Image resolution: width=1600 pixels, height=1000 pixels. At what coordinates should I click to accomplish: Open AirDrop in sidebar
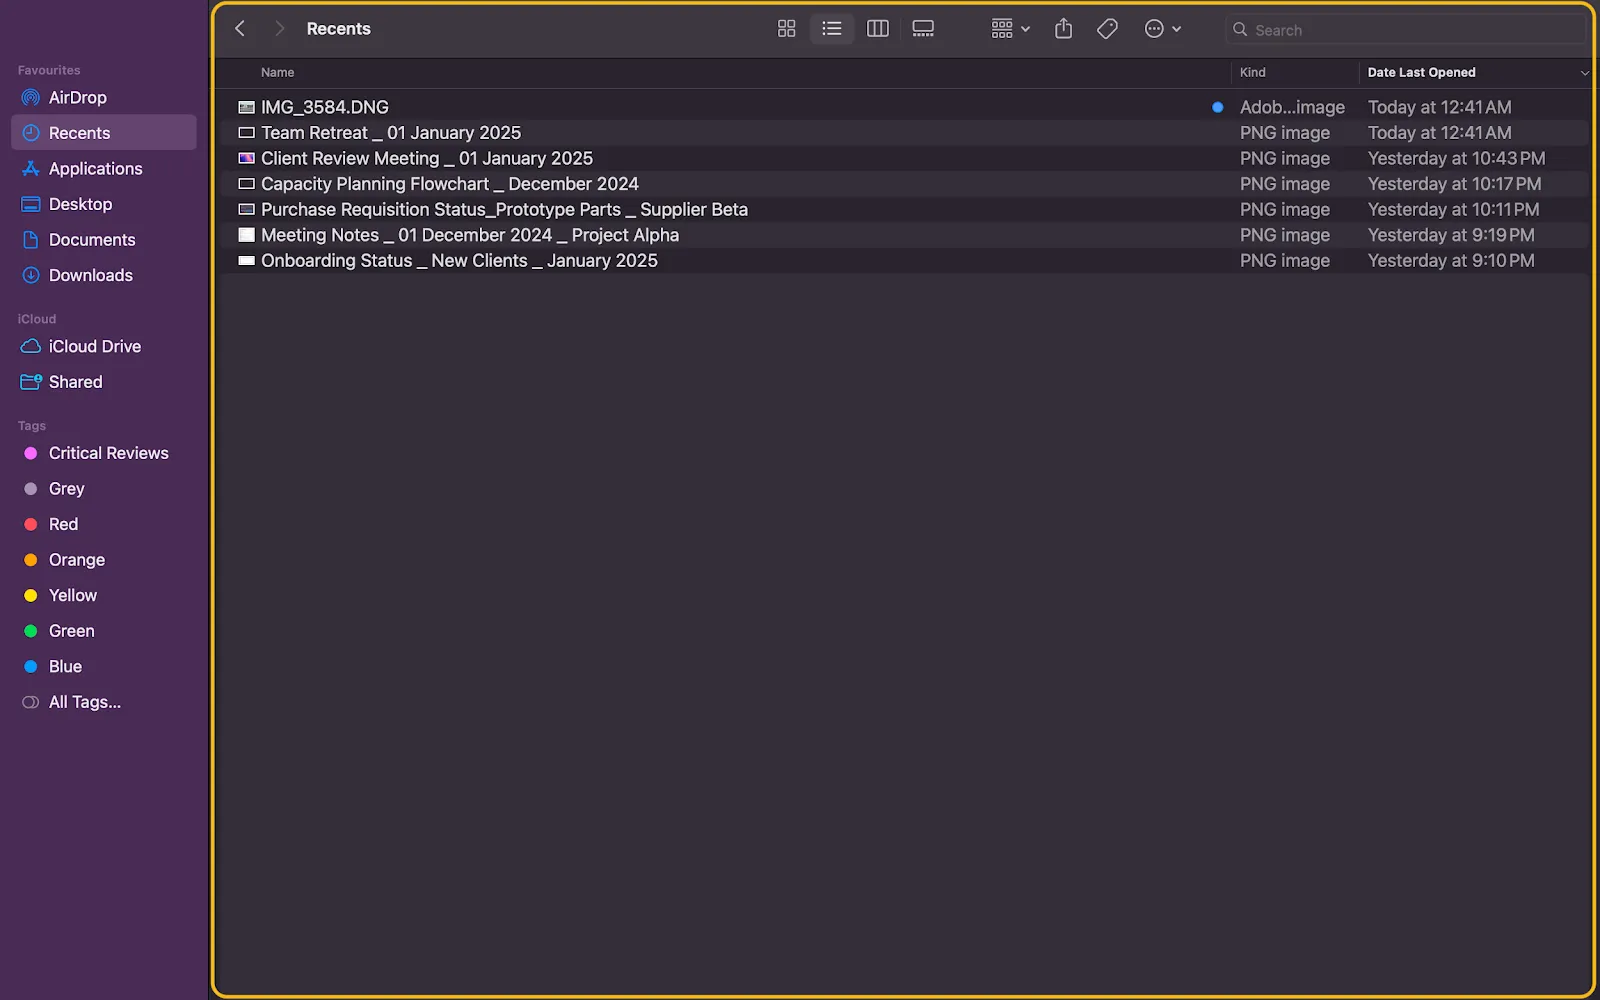[104, 98]
